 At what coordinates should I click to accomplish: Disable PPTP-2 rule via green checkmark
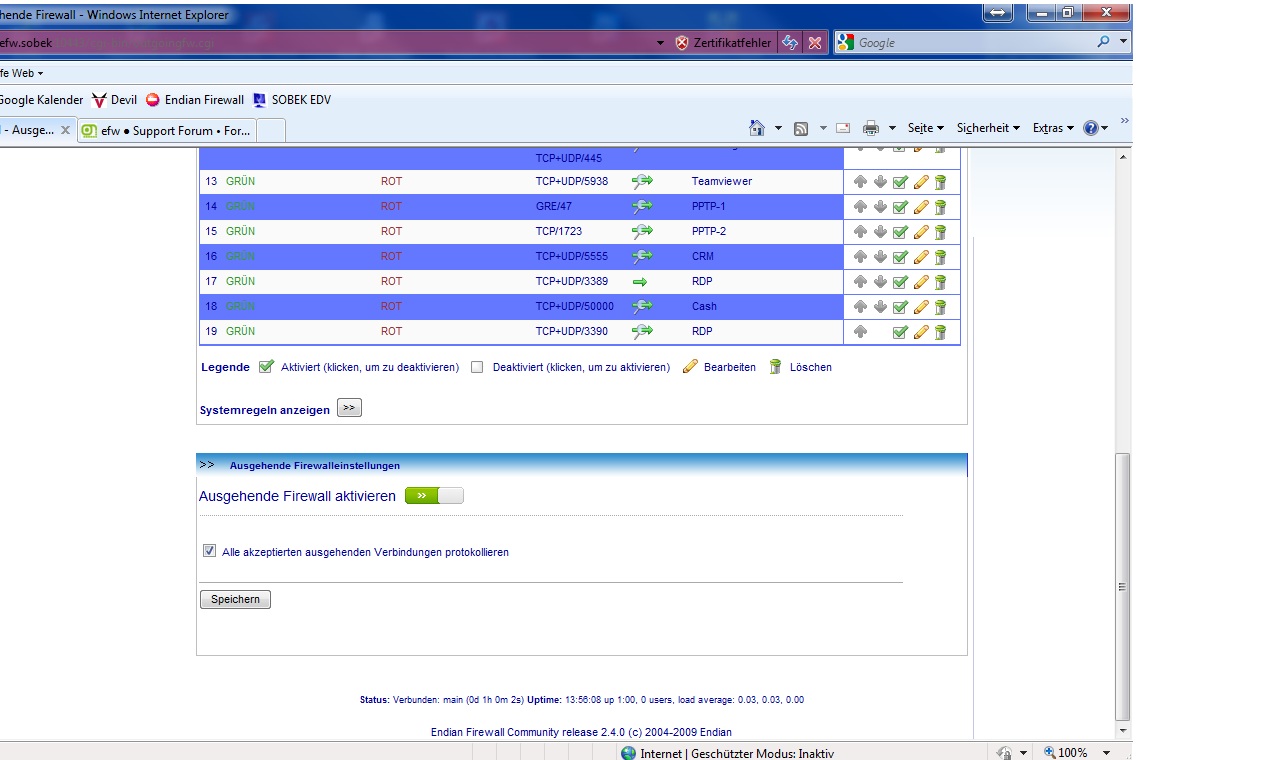[x=900, y=232]
